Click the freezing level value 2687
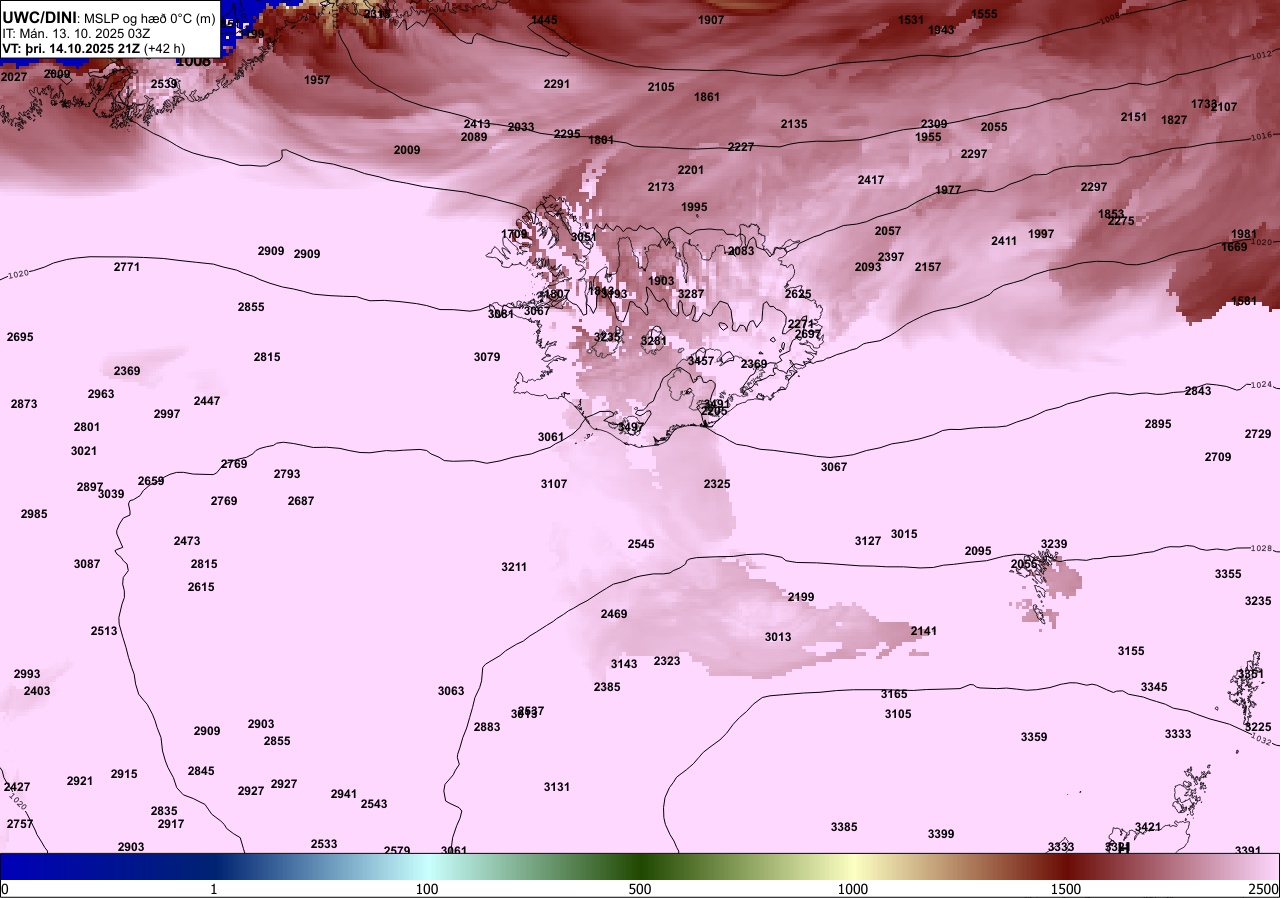This screenshot has height=898, width=1280. (301, 501)
